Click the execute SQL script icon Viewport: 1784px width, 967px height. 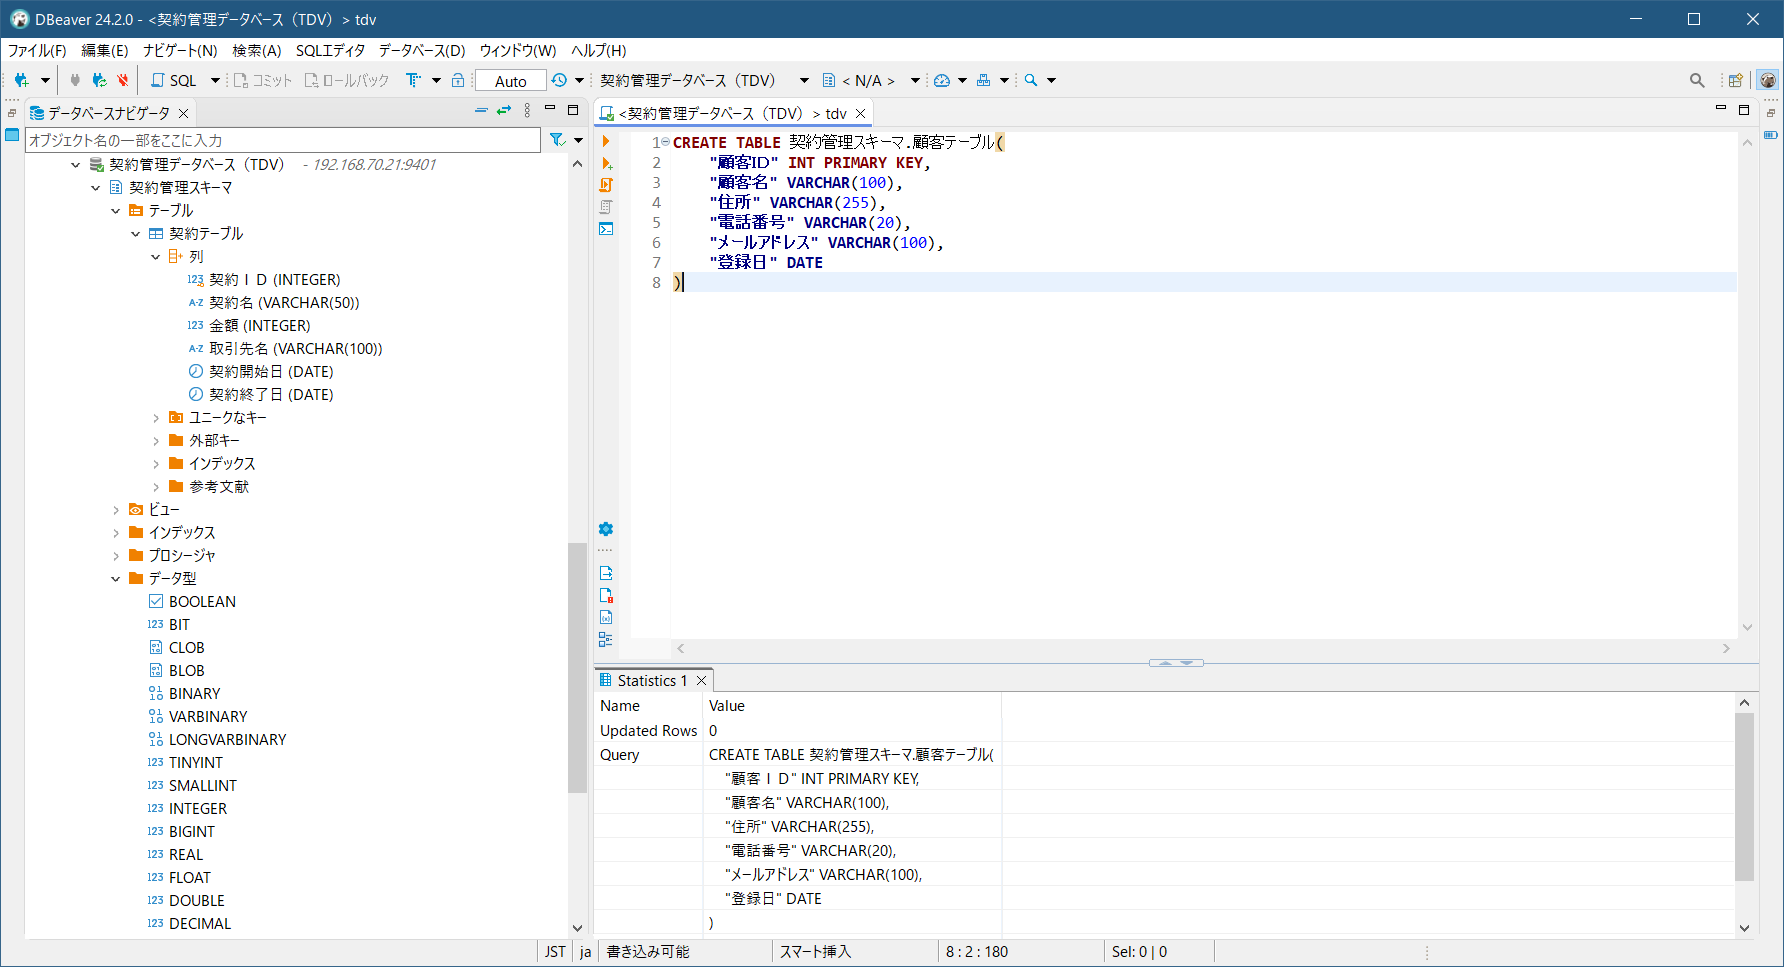pyautogui.click(x=606, y=185)
